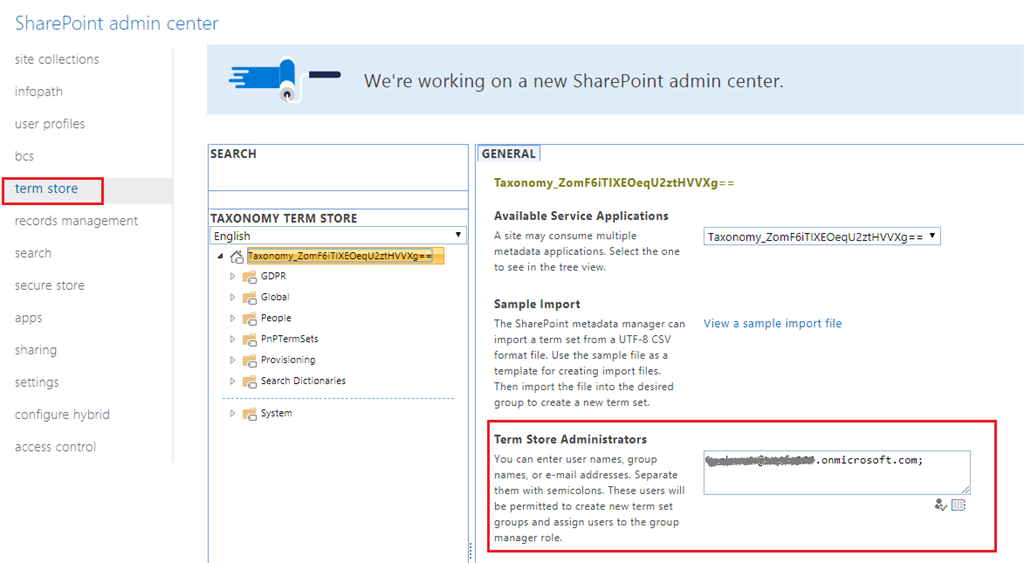Image resolution: width=1024 pixels, height=563 pixels.
Task: Click the People group folder icon
Action: 249,319
